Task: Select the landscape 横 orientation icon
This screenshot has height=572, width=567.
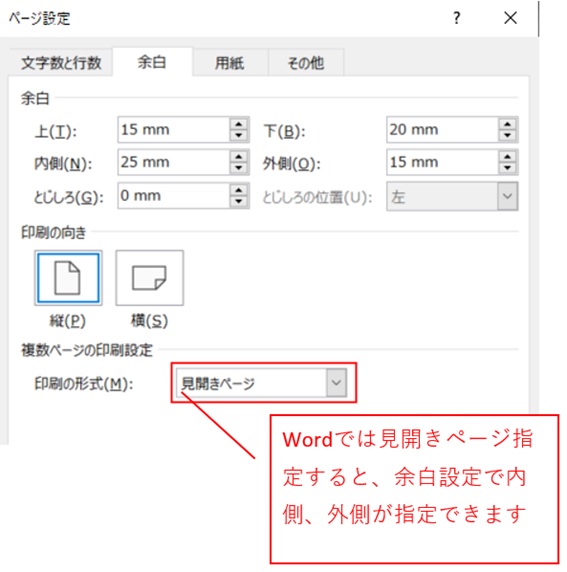Action: click(x=150, y=278)
